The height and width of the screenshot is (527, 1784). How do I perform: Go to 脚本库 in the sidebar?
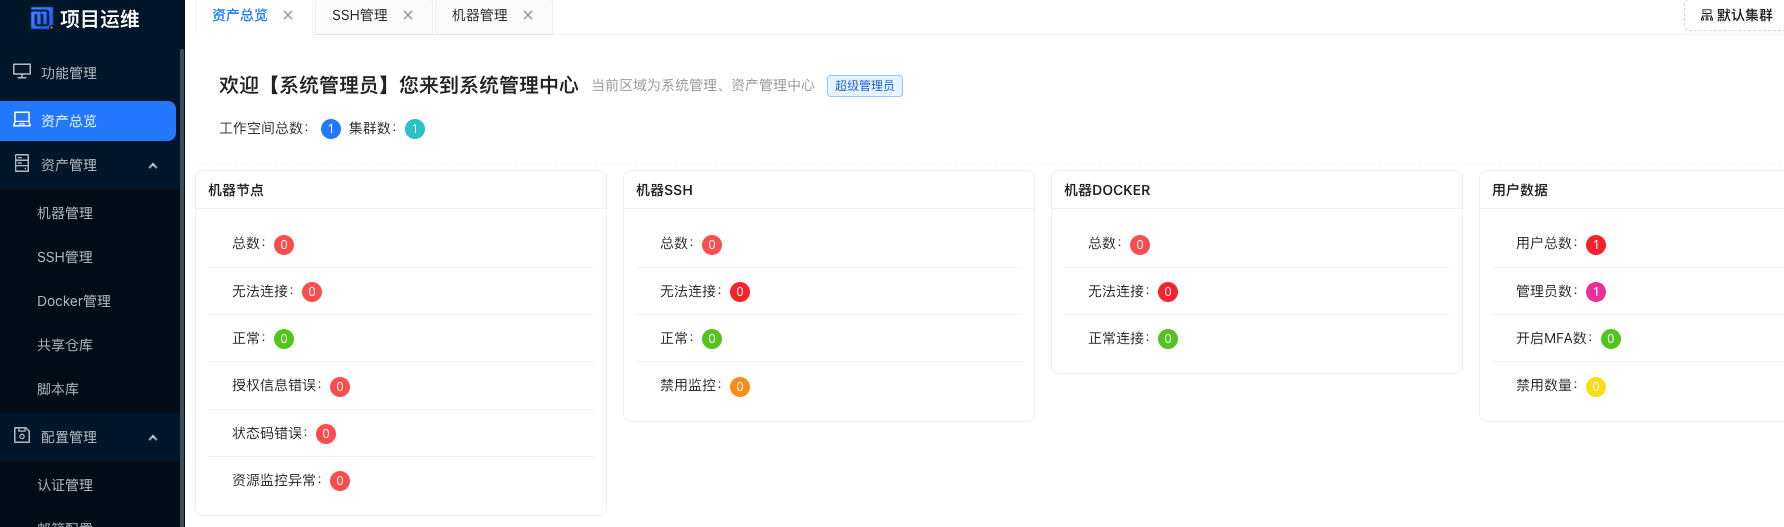[x=58, y=389]
